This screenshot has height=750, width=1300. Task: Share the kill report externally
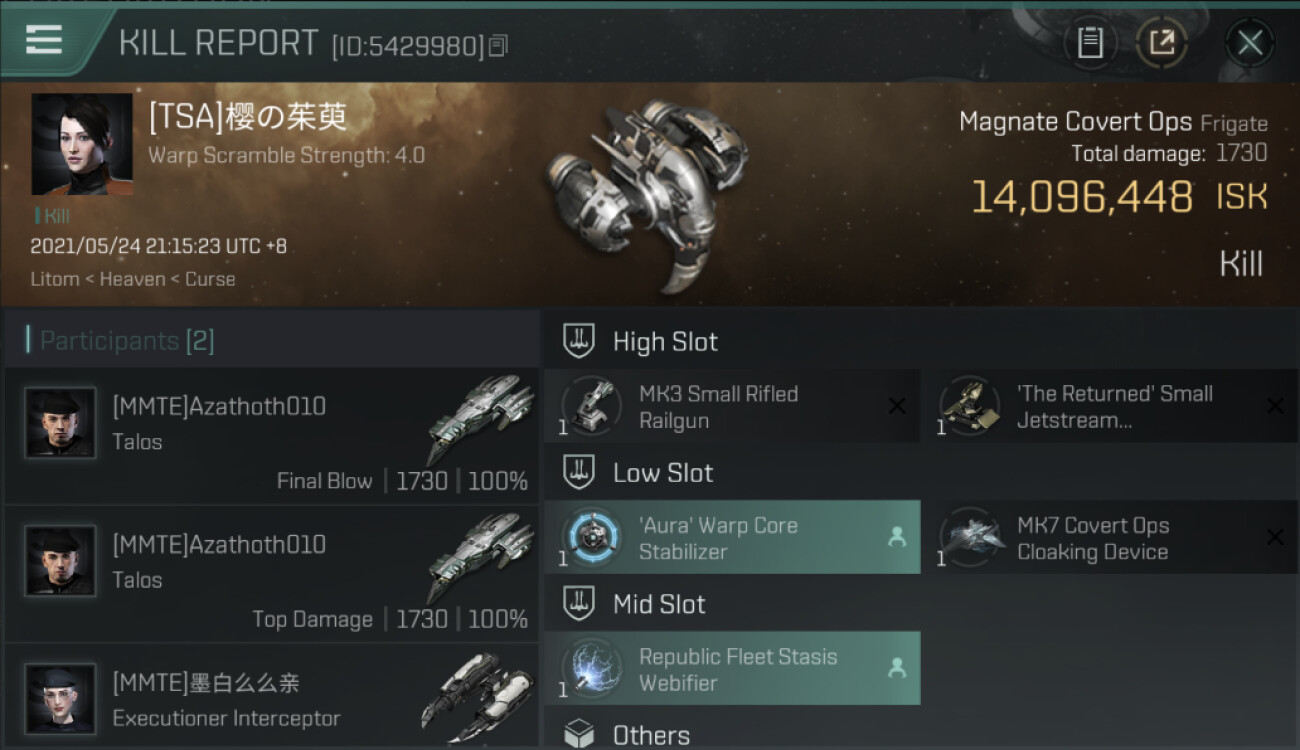point(1162,43)
